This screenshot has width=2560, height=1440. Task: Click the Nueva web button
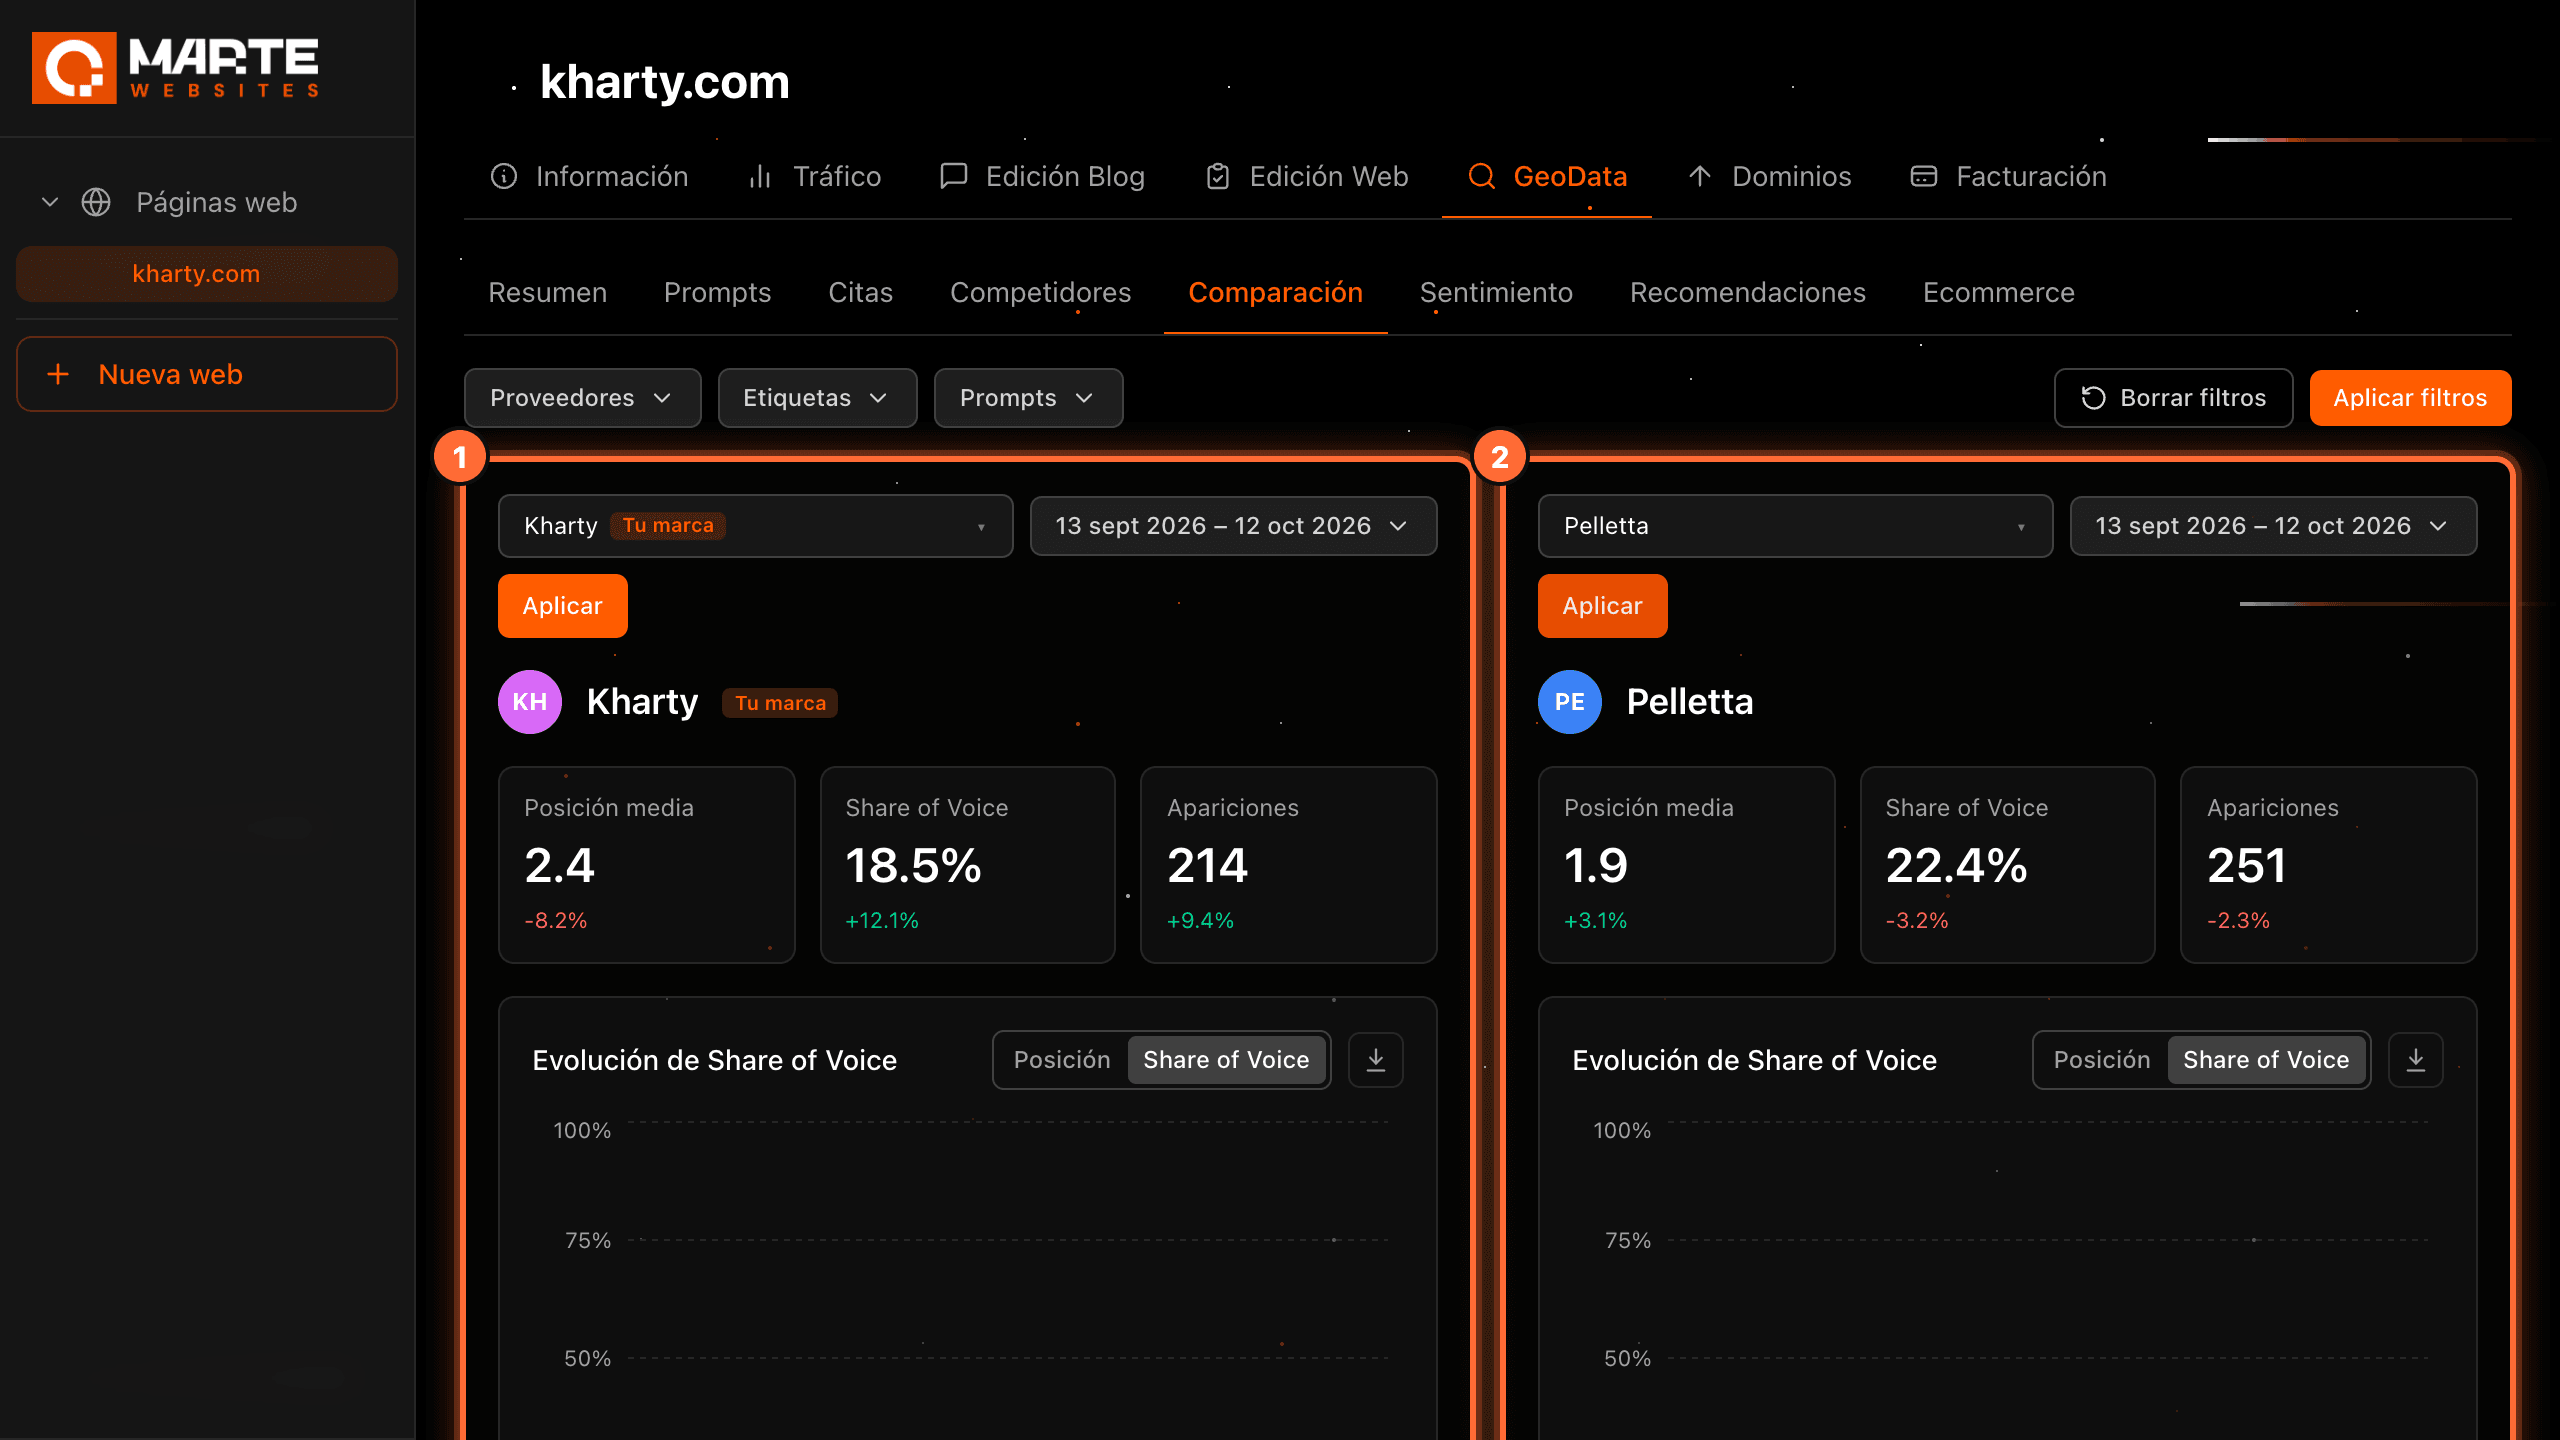click(206, 374)
